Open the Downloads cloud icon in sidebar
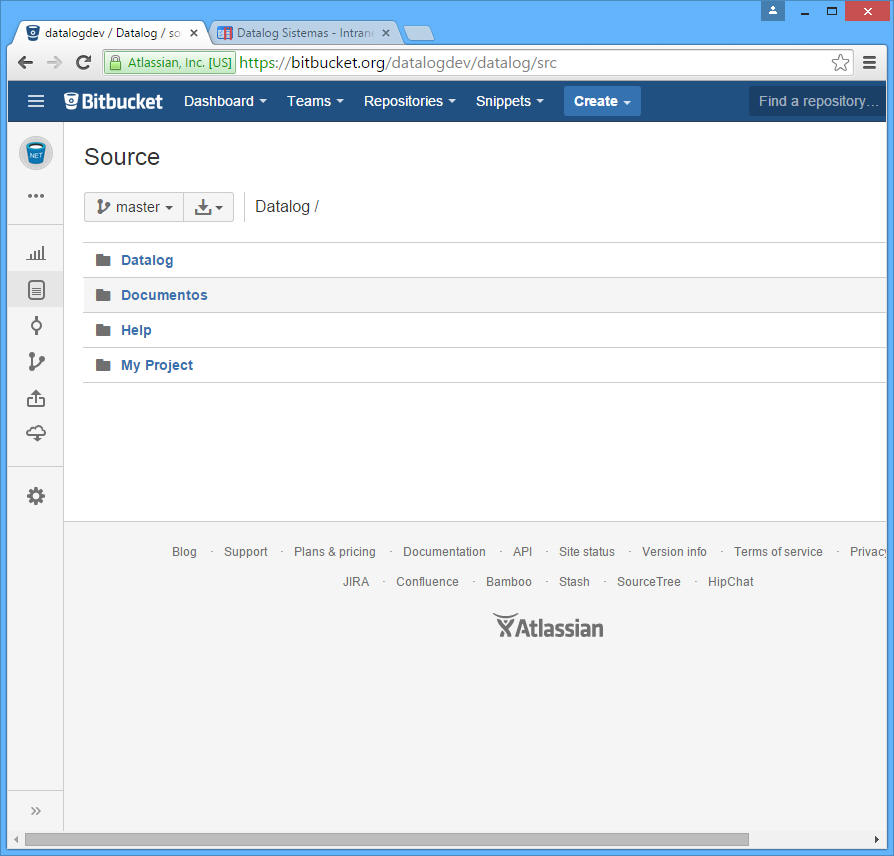The width and height of the screenshot is (894, 856). click(x=36, y=433)
